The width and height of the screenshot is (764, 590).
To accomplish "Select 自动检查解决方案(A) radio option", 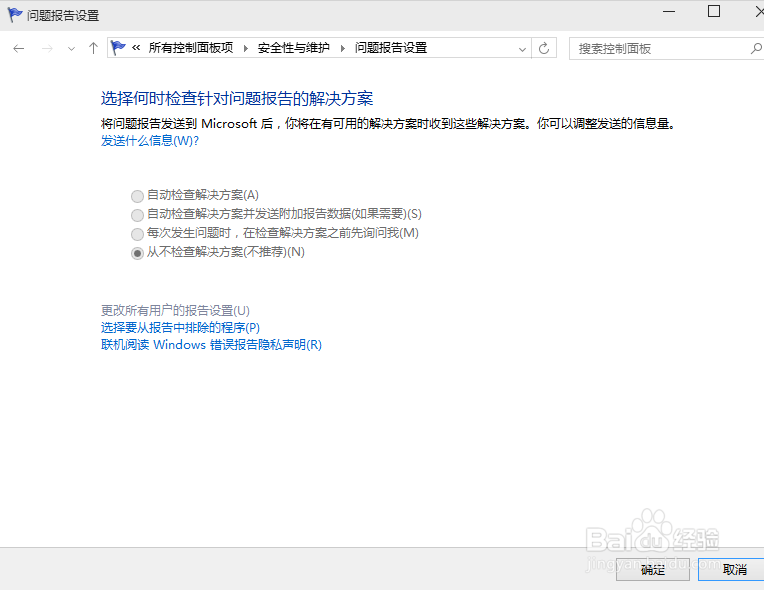I will click(195, 195).
